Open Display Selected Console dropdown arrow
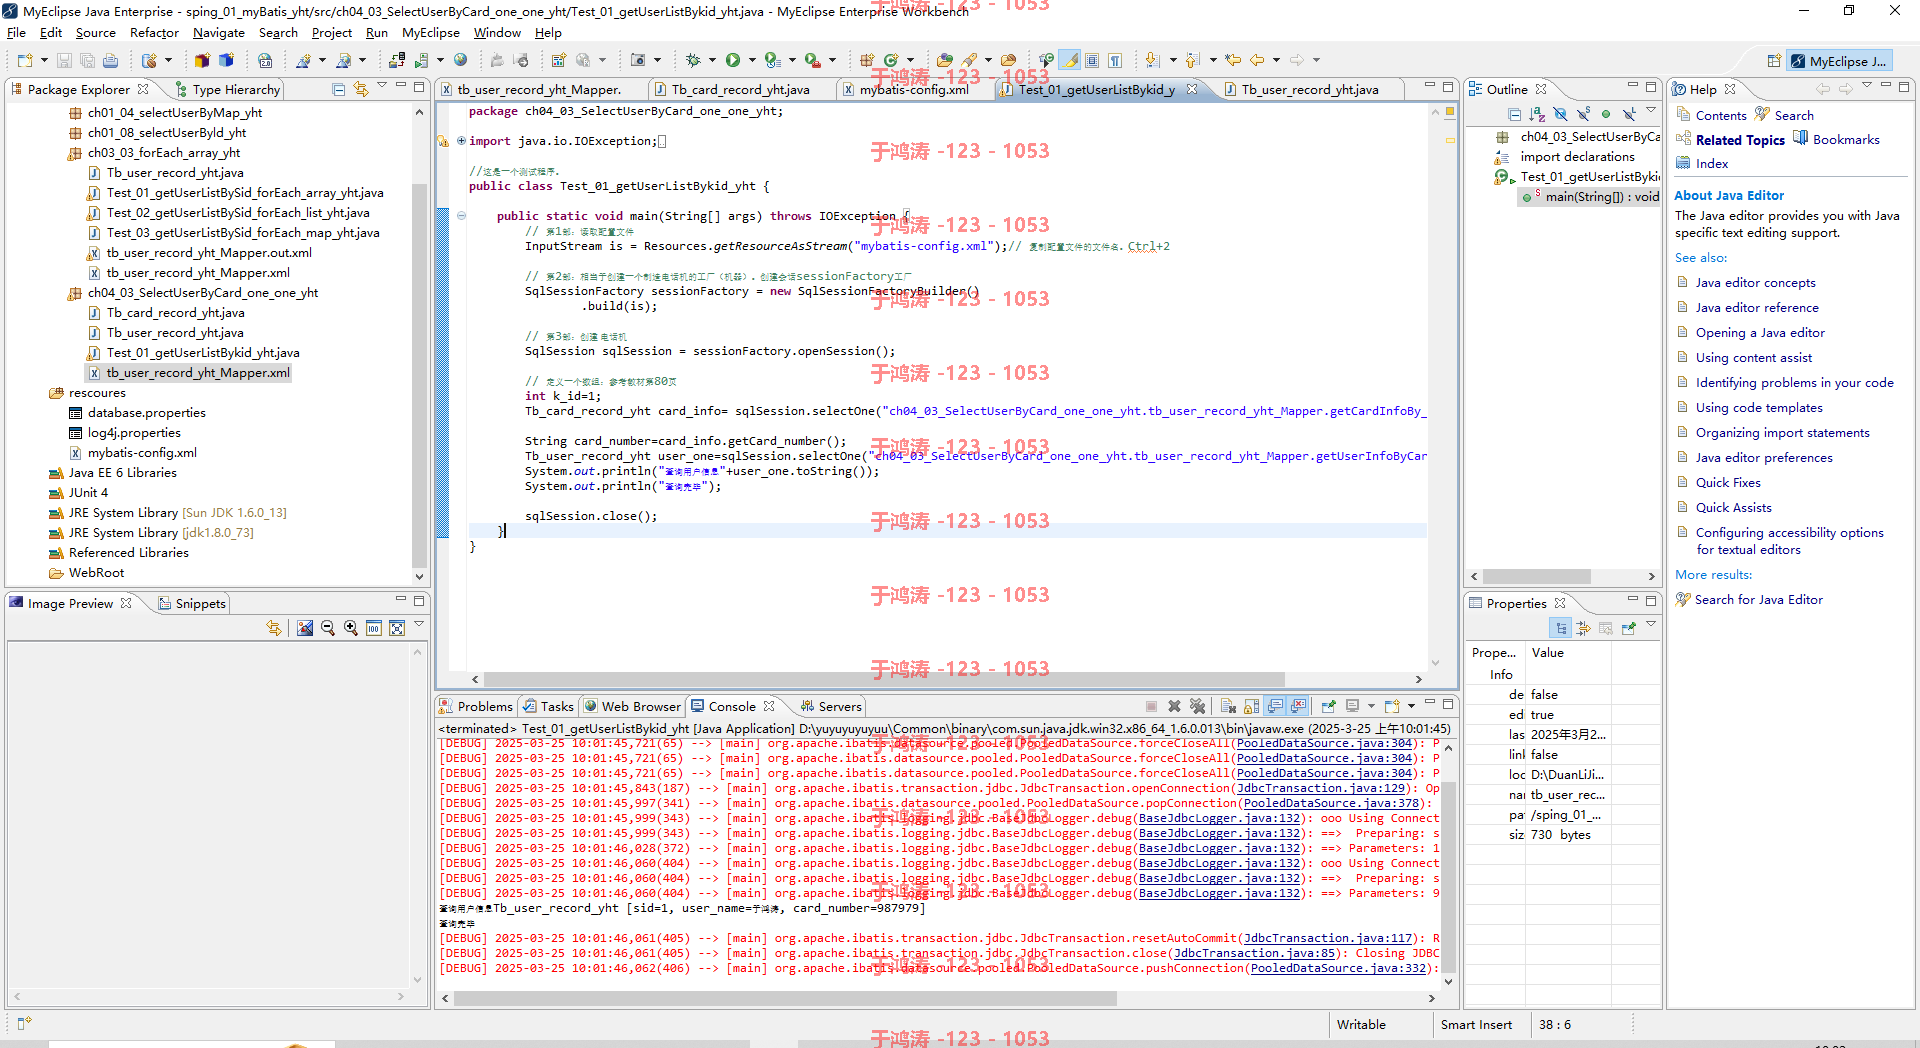The height and width of the screenshot is (1048, 1920). point(1371,706)
